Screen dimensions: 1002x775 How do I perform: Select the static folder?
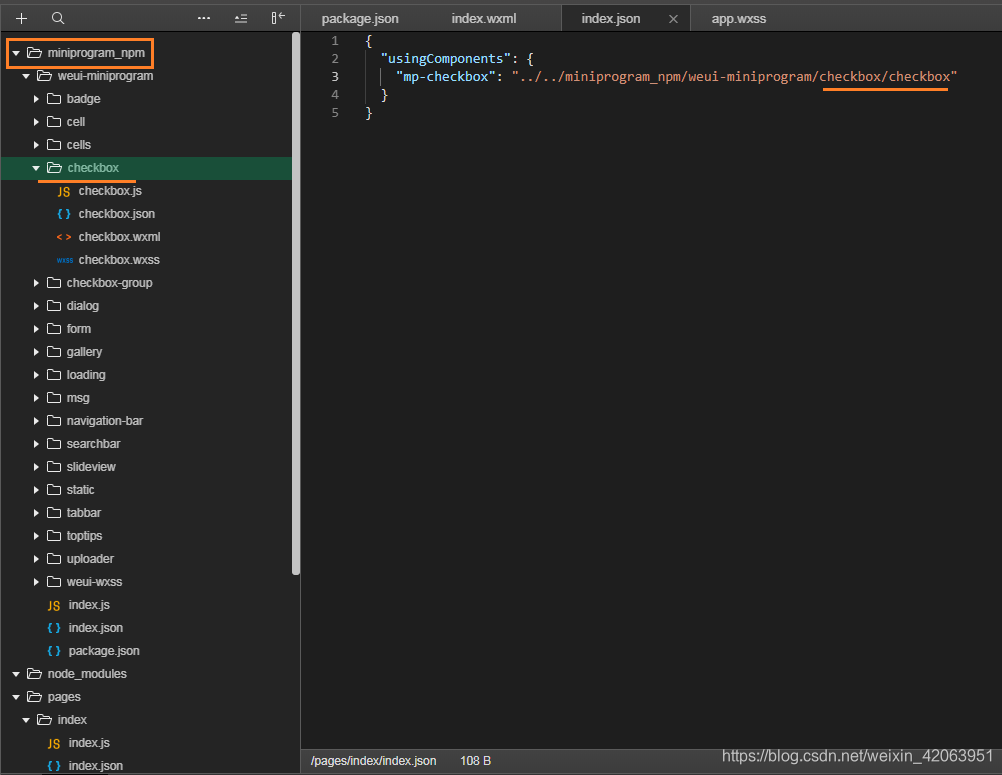pyautogui.click(x=81, y=490)
